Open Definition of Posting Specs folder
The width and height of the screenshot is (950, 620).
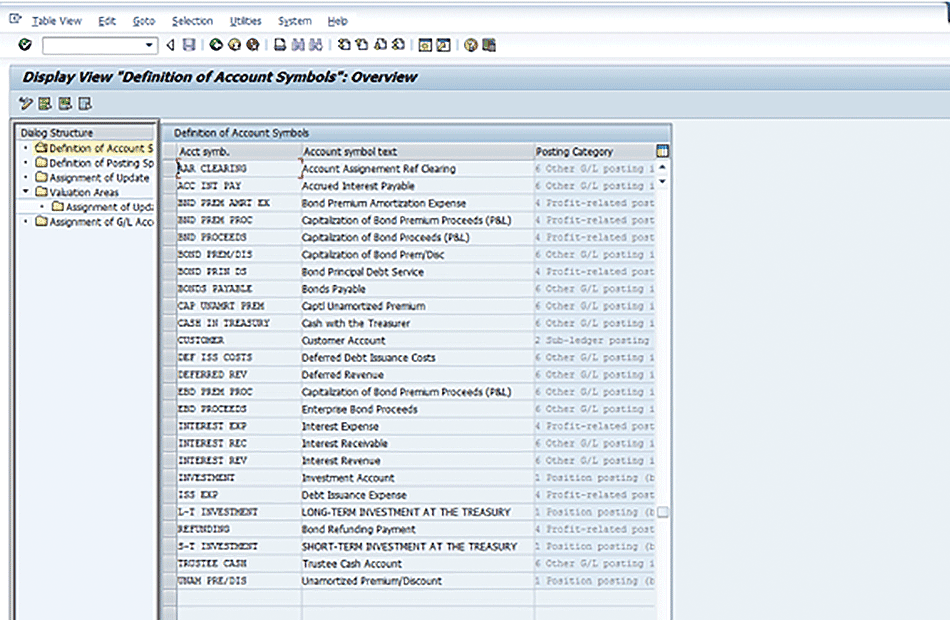tap(41, 163)
